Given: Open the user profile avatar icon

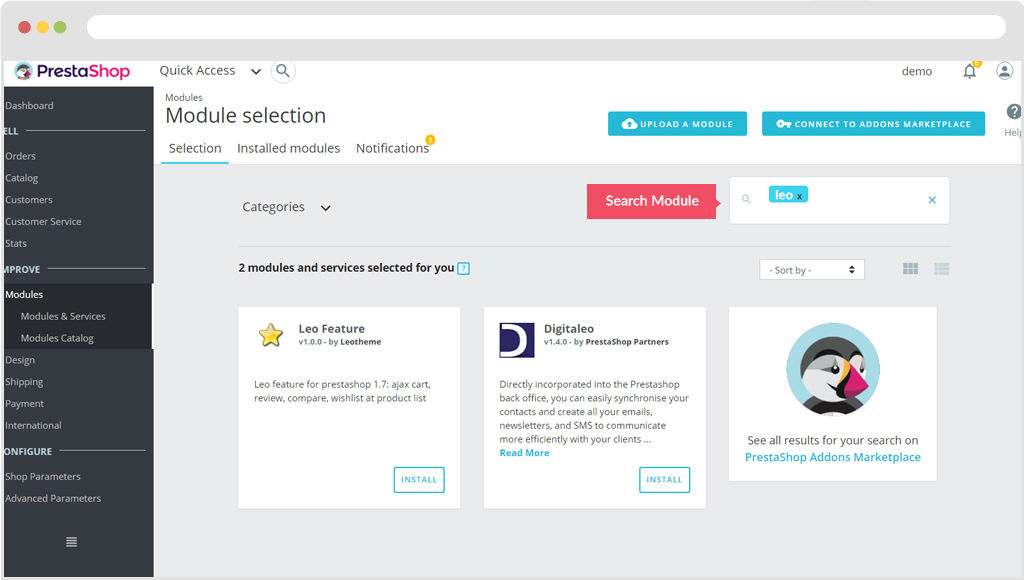Looking at the screenshot, I should tap(1004, 71).
